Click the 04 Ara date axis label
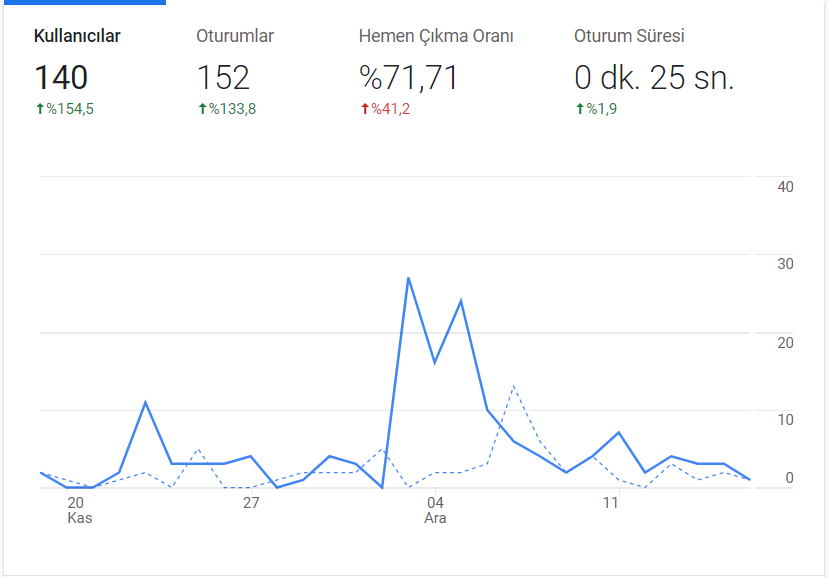828x577 pixels. point(435,510)
